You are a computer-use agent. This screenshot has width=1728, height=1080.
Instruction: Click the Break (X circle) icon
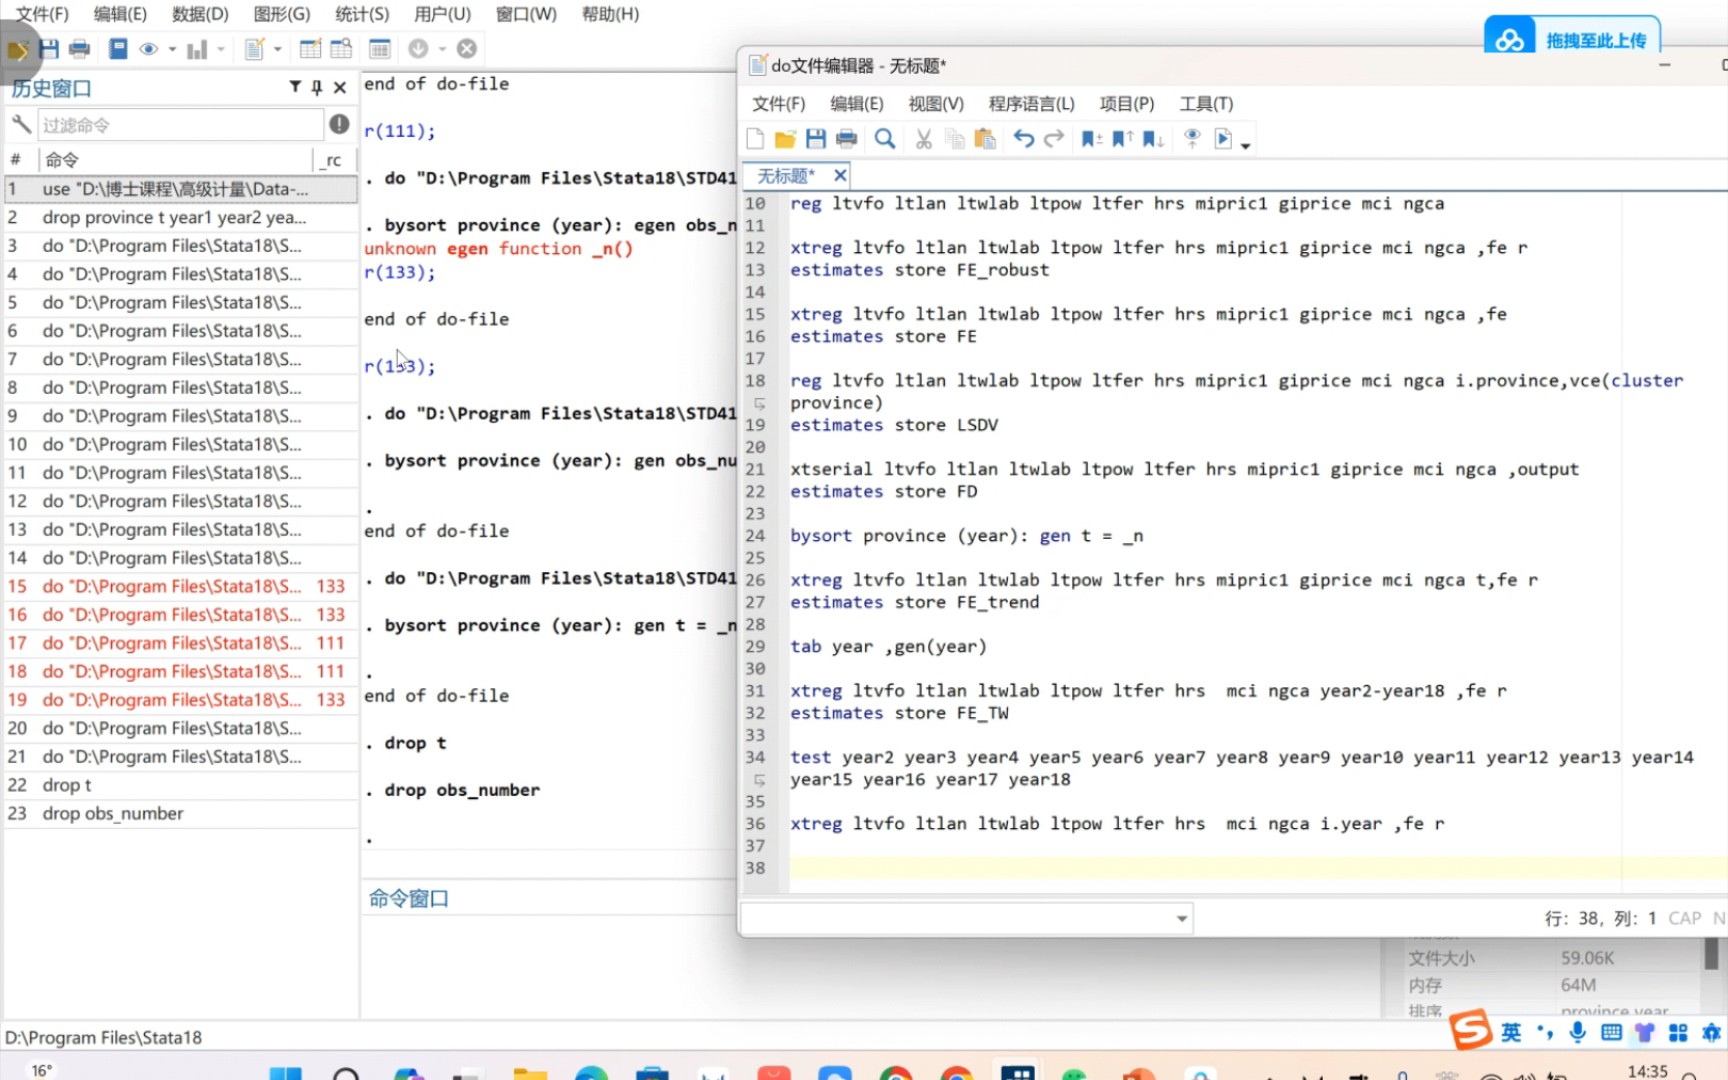(x=467, y=48)
